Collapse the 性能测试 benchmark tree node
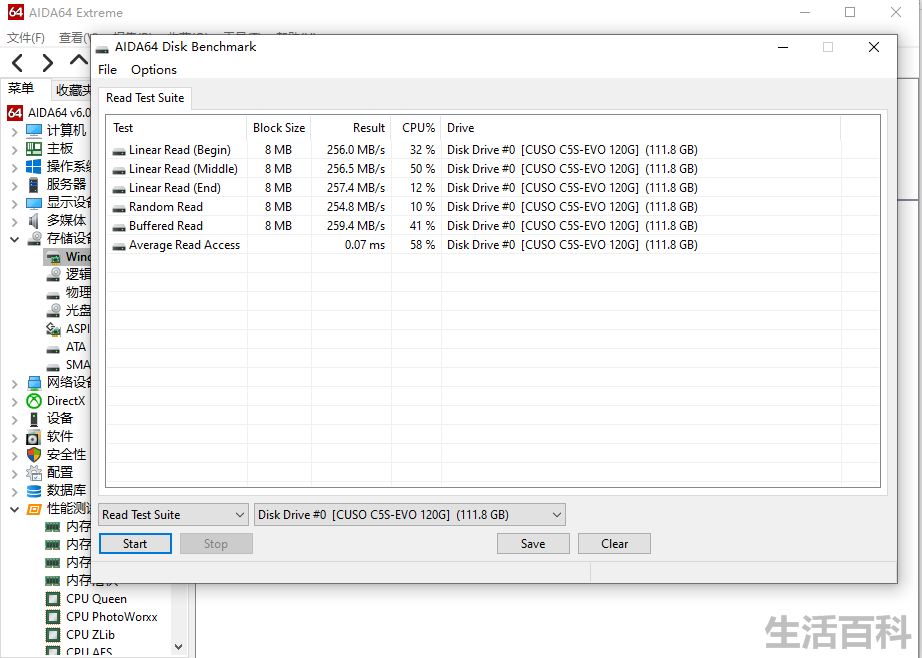This screenshot has width=922, height=658. (x=15, y=510)
